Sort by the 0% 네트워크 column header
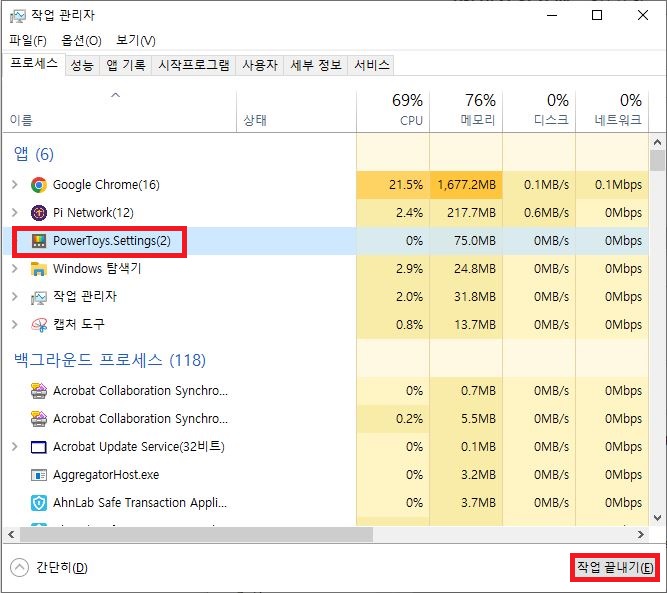 click(x=612, y=111)
